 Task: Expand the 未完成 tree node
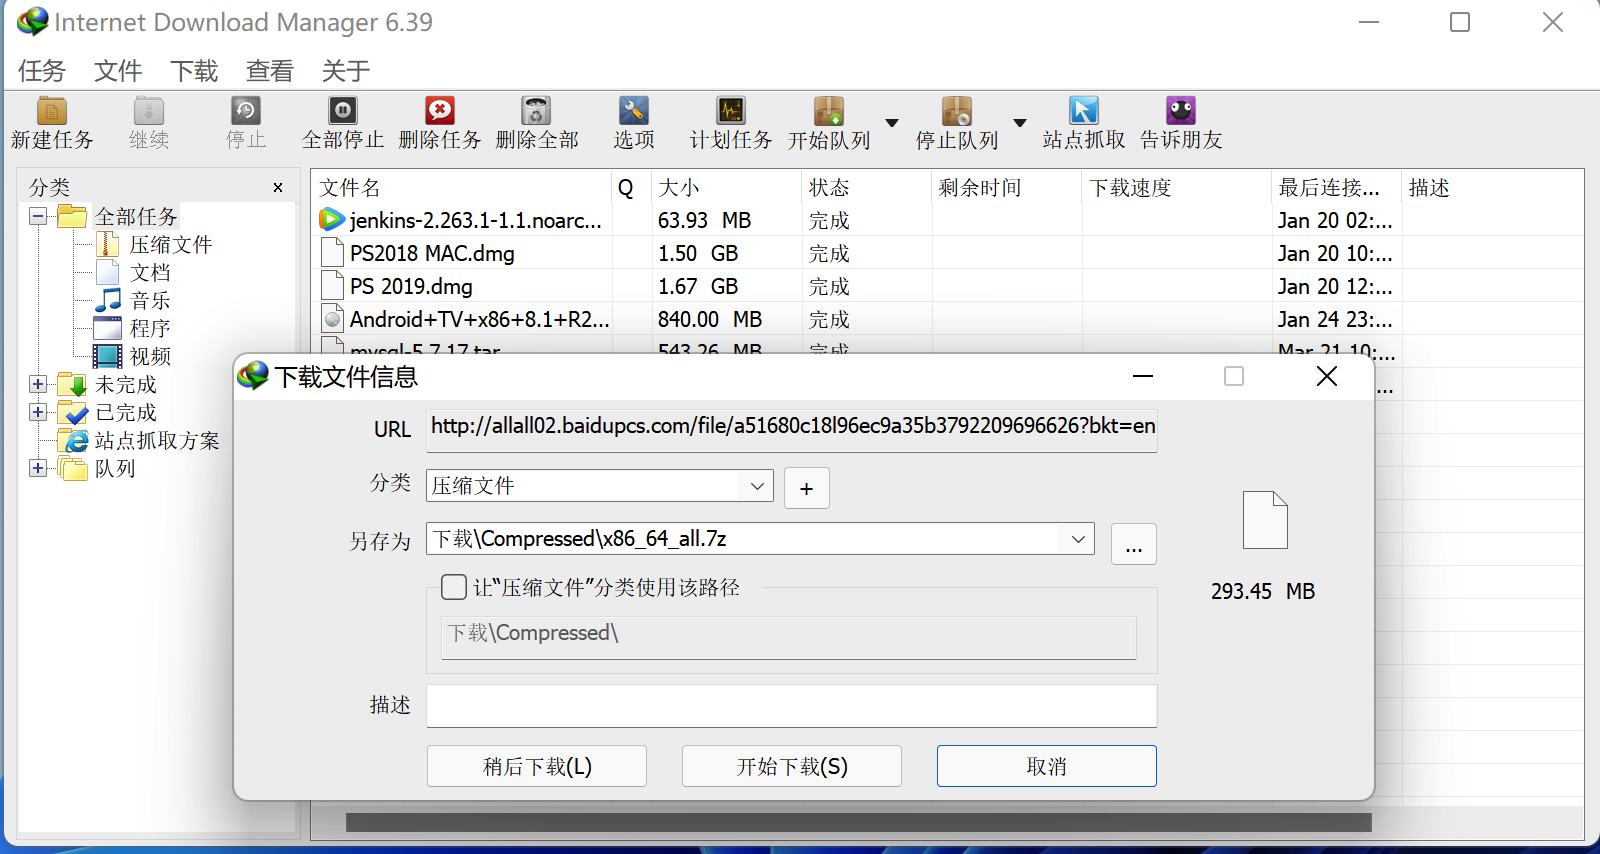[x=38, y=385]
